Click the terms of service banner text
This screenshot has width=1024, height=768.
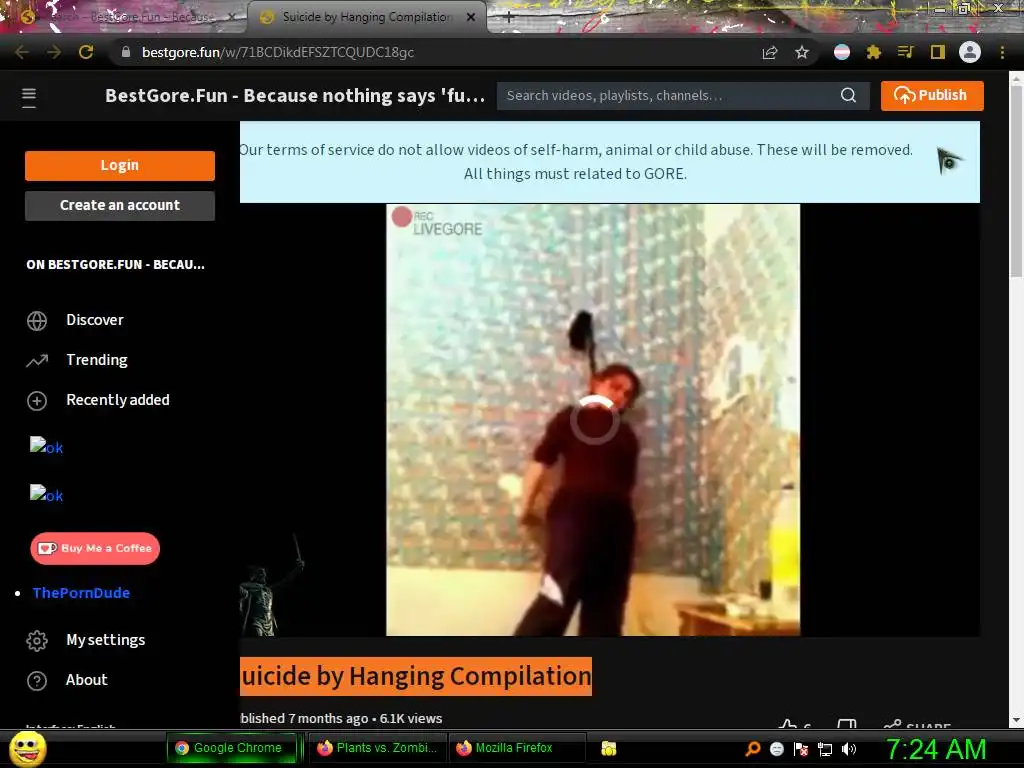tap(575, 162)
